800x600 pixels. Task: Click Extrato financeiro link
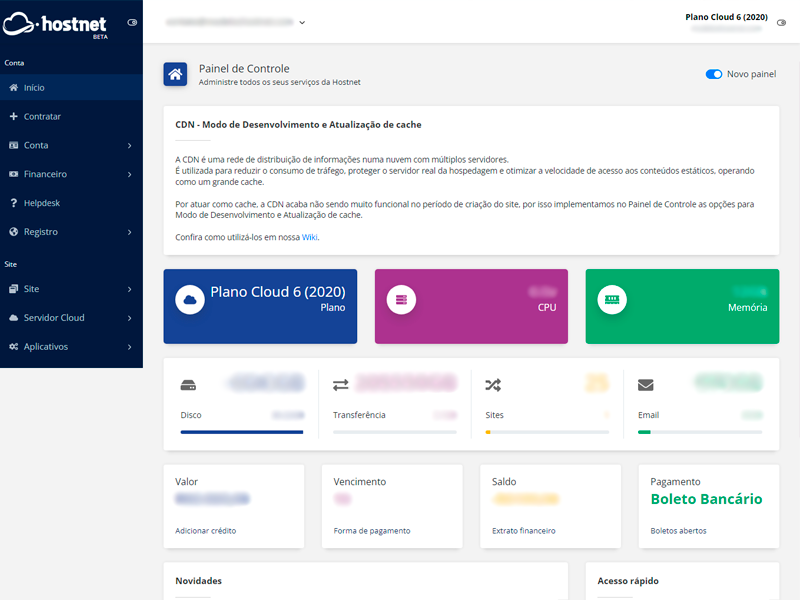pos(523,531)
